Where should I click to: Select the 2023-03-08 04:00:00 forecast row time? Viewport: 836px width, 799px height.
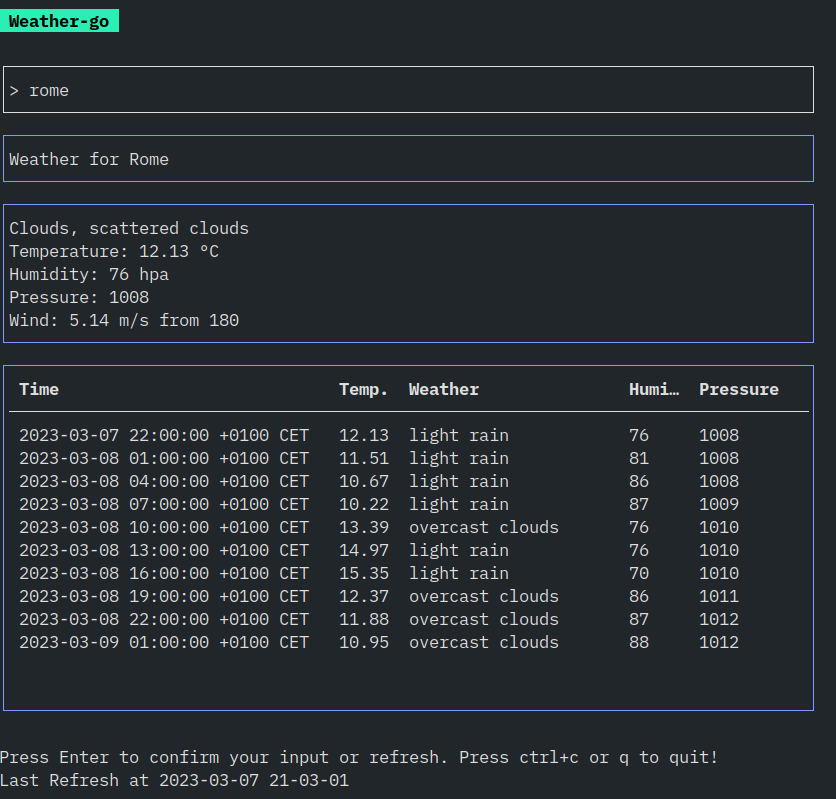164,481
